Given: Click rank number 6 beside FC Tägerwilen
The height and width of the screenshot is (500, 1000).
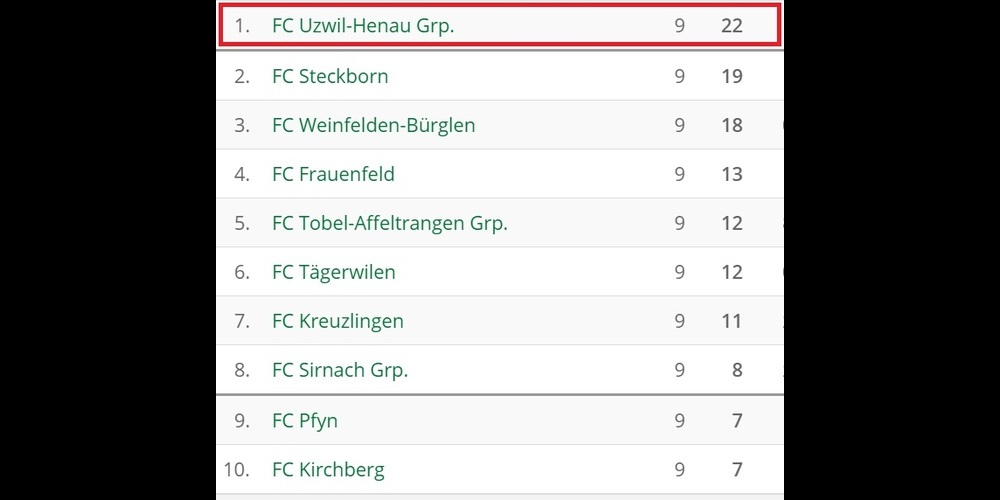Looking at the screenshot, I should pos(241,272).
